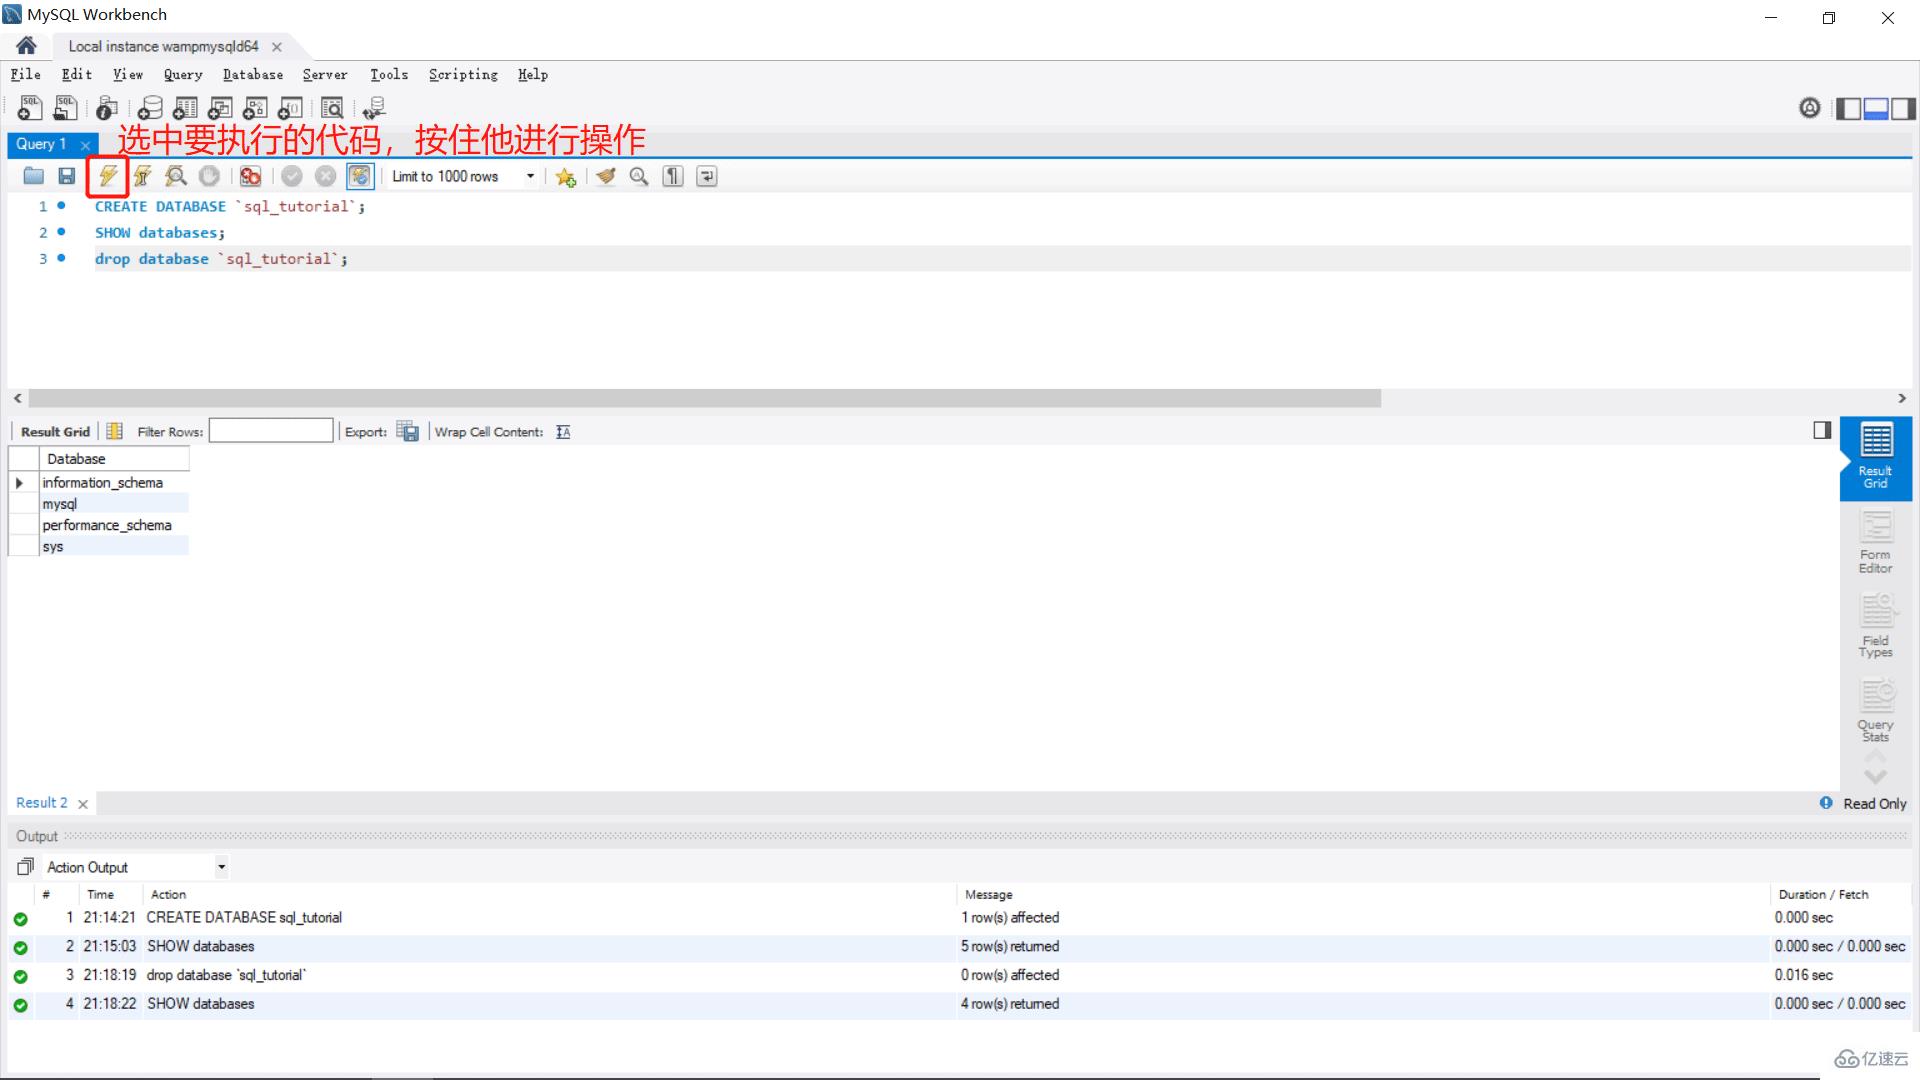Image resolution: width=1920 pixels, height=1080 pixels.
Task: Click the Toggle Result Grid panel icon
Action: (x=1822, y=431)
